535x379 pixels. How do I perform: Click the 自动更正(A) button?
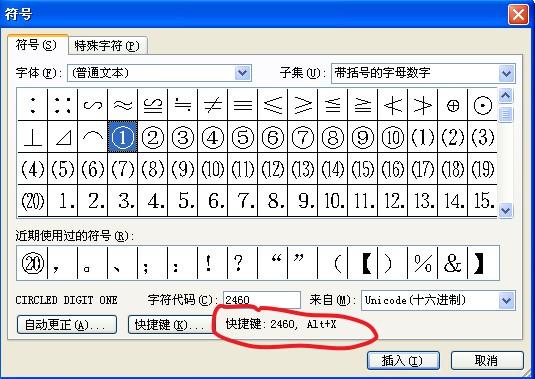click(x=67, y=324)
